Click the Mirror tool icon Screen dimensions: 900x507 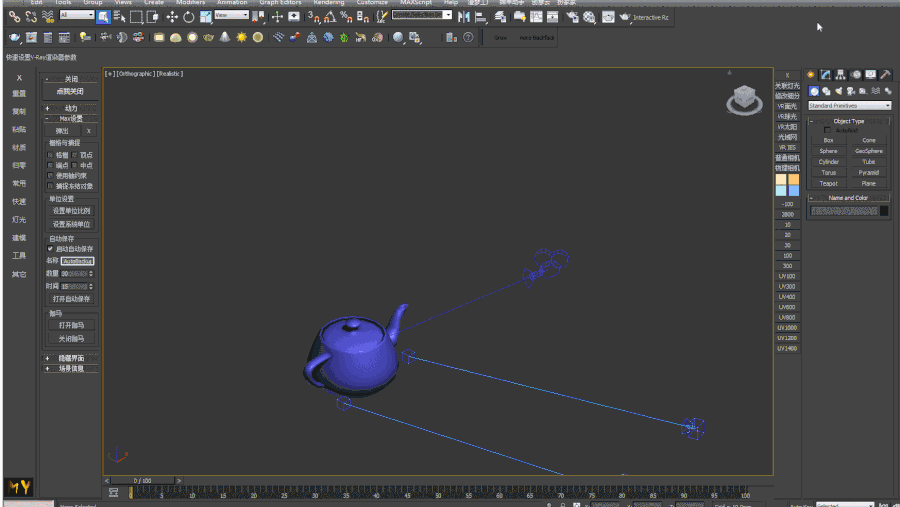[x=464, y=17]
